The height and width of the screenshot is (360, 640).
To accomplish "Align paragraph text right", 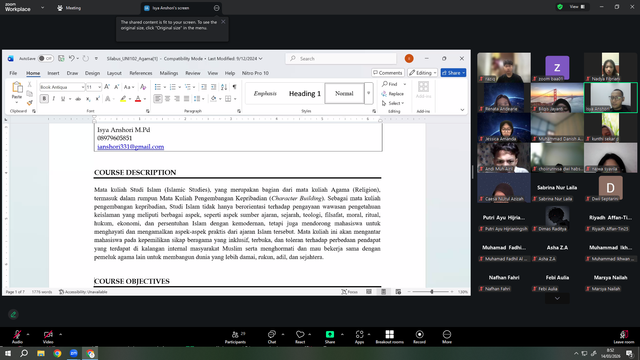I will pos(177,99).
